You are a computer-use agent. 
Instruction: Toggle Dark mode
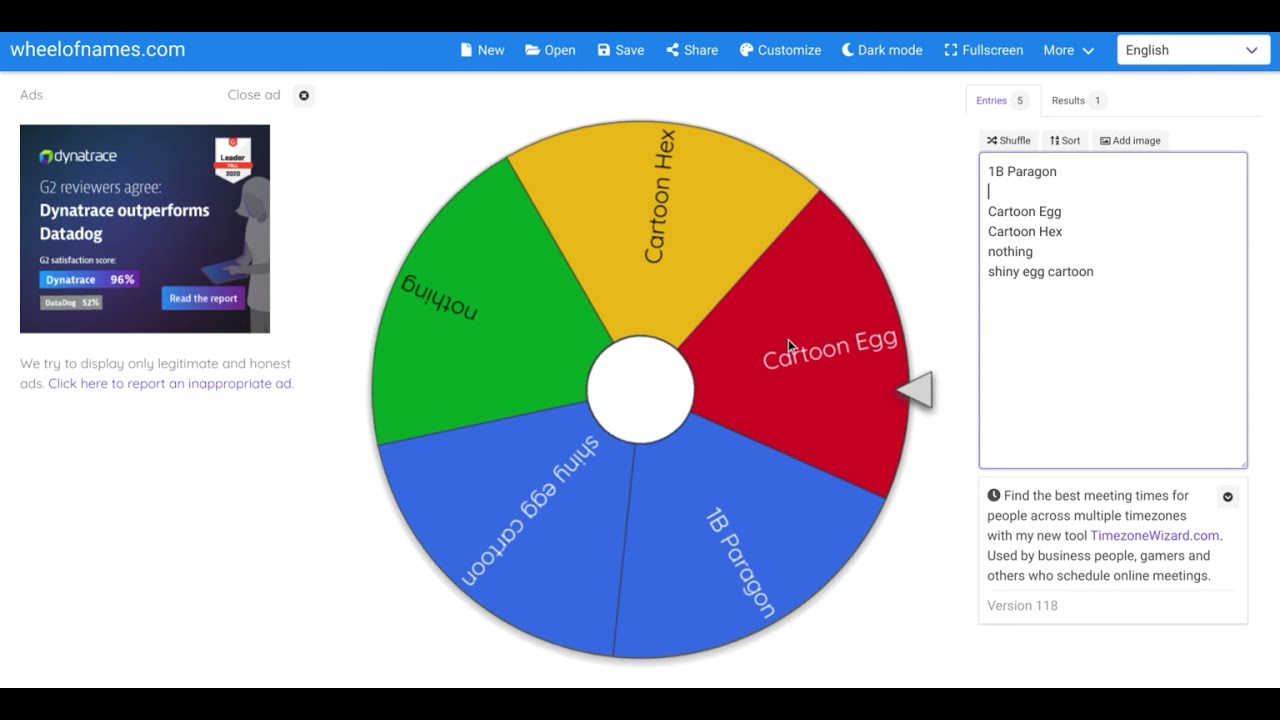[882, 50]
